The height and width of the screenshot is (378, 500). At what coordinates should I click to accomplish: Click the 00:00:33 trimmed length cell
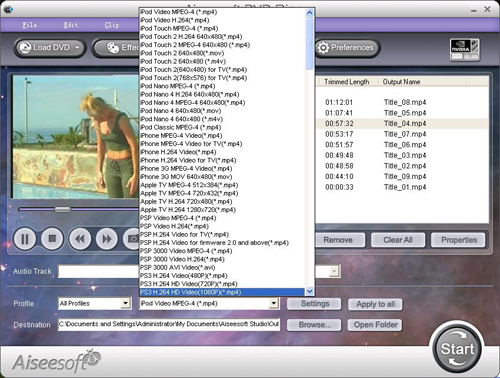click(339, 187)
